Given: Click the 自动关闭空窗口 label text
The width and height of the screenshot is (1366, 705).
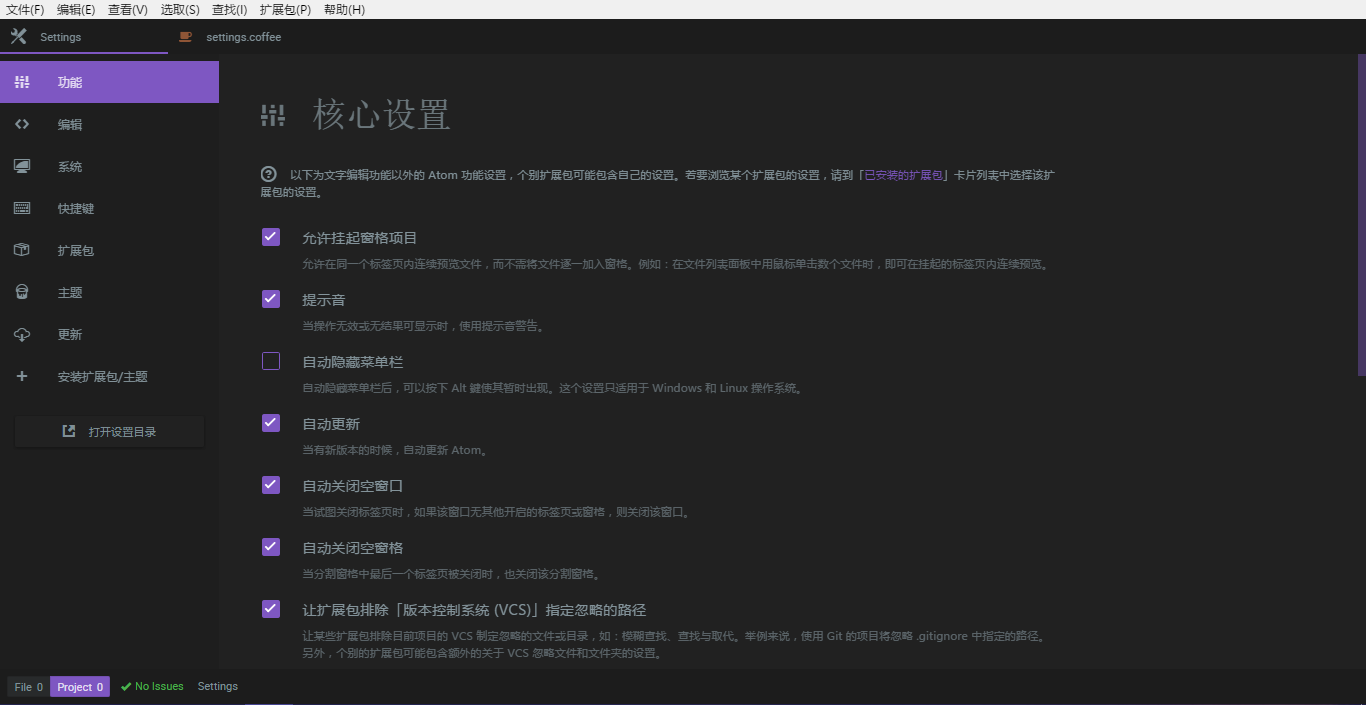Looking at the screenshot, I should coord(353,486).
